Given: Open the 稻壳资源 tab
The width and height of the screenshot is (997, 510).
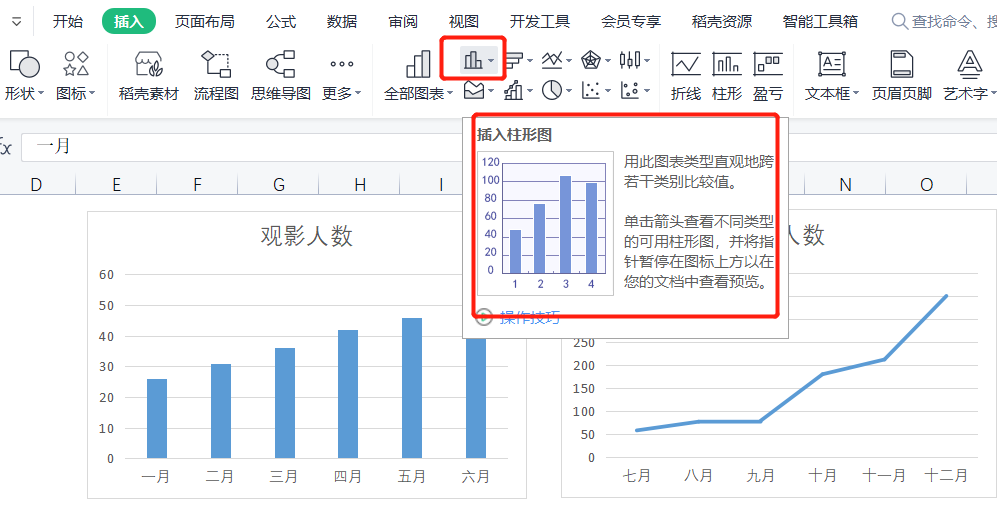Looking at the screenshot, I should point(722,22).
